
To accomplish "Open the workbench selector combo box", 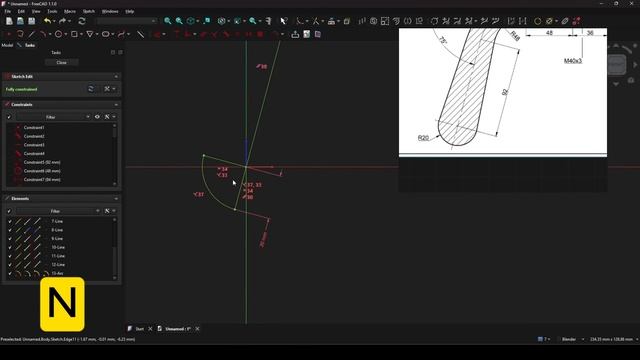I will (x=126, y=21).
